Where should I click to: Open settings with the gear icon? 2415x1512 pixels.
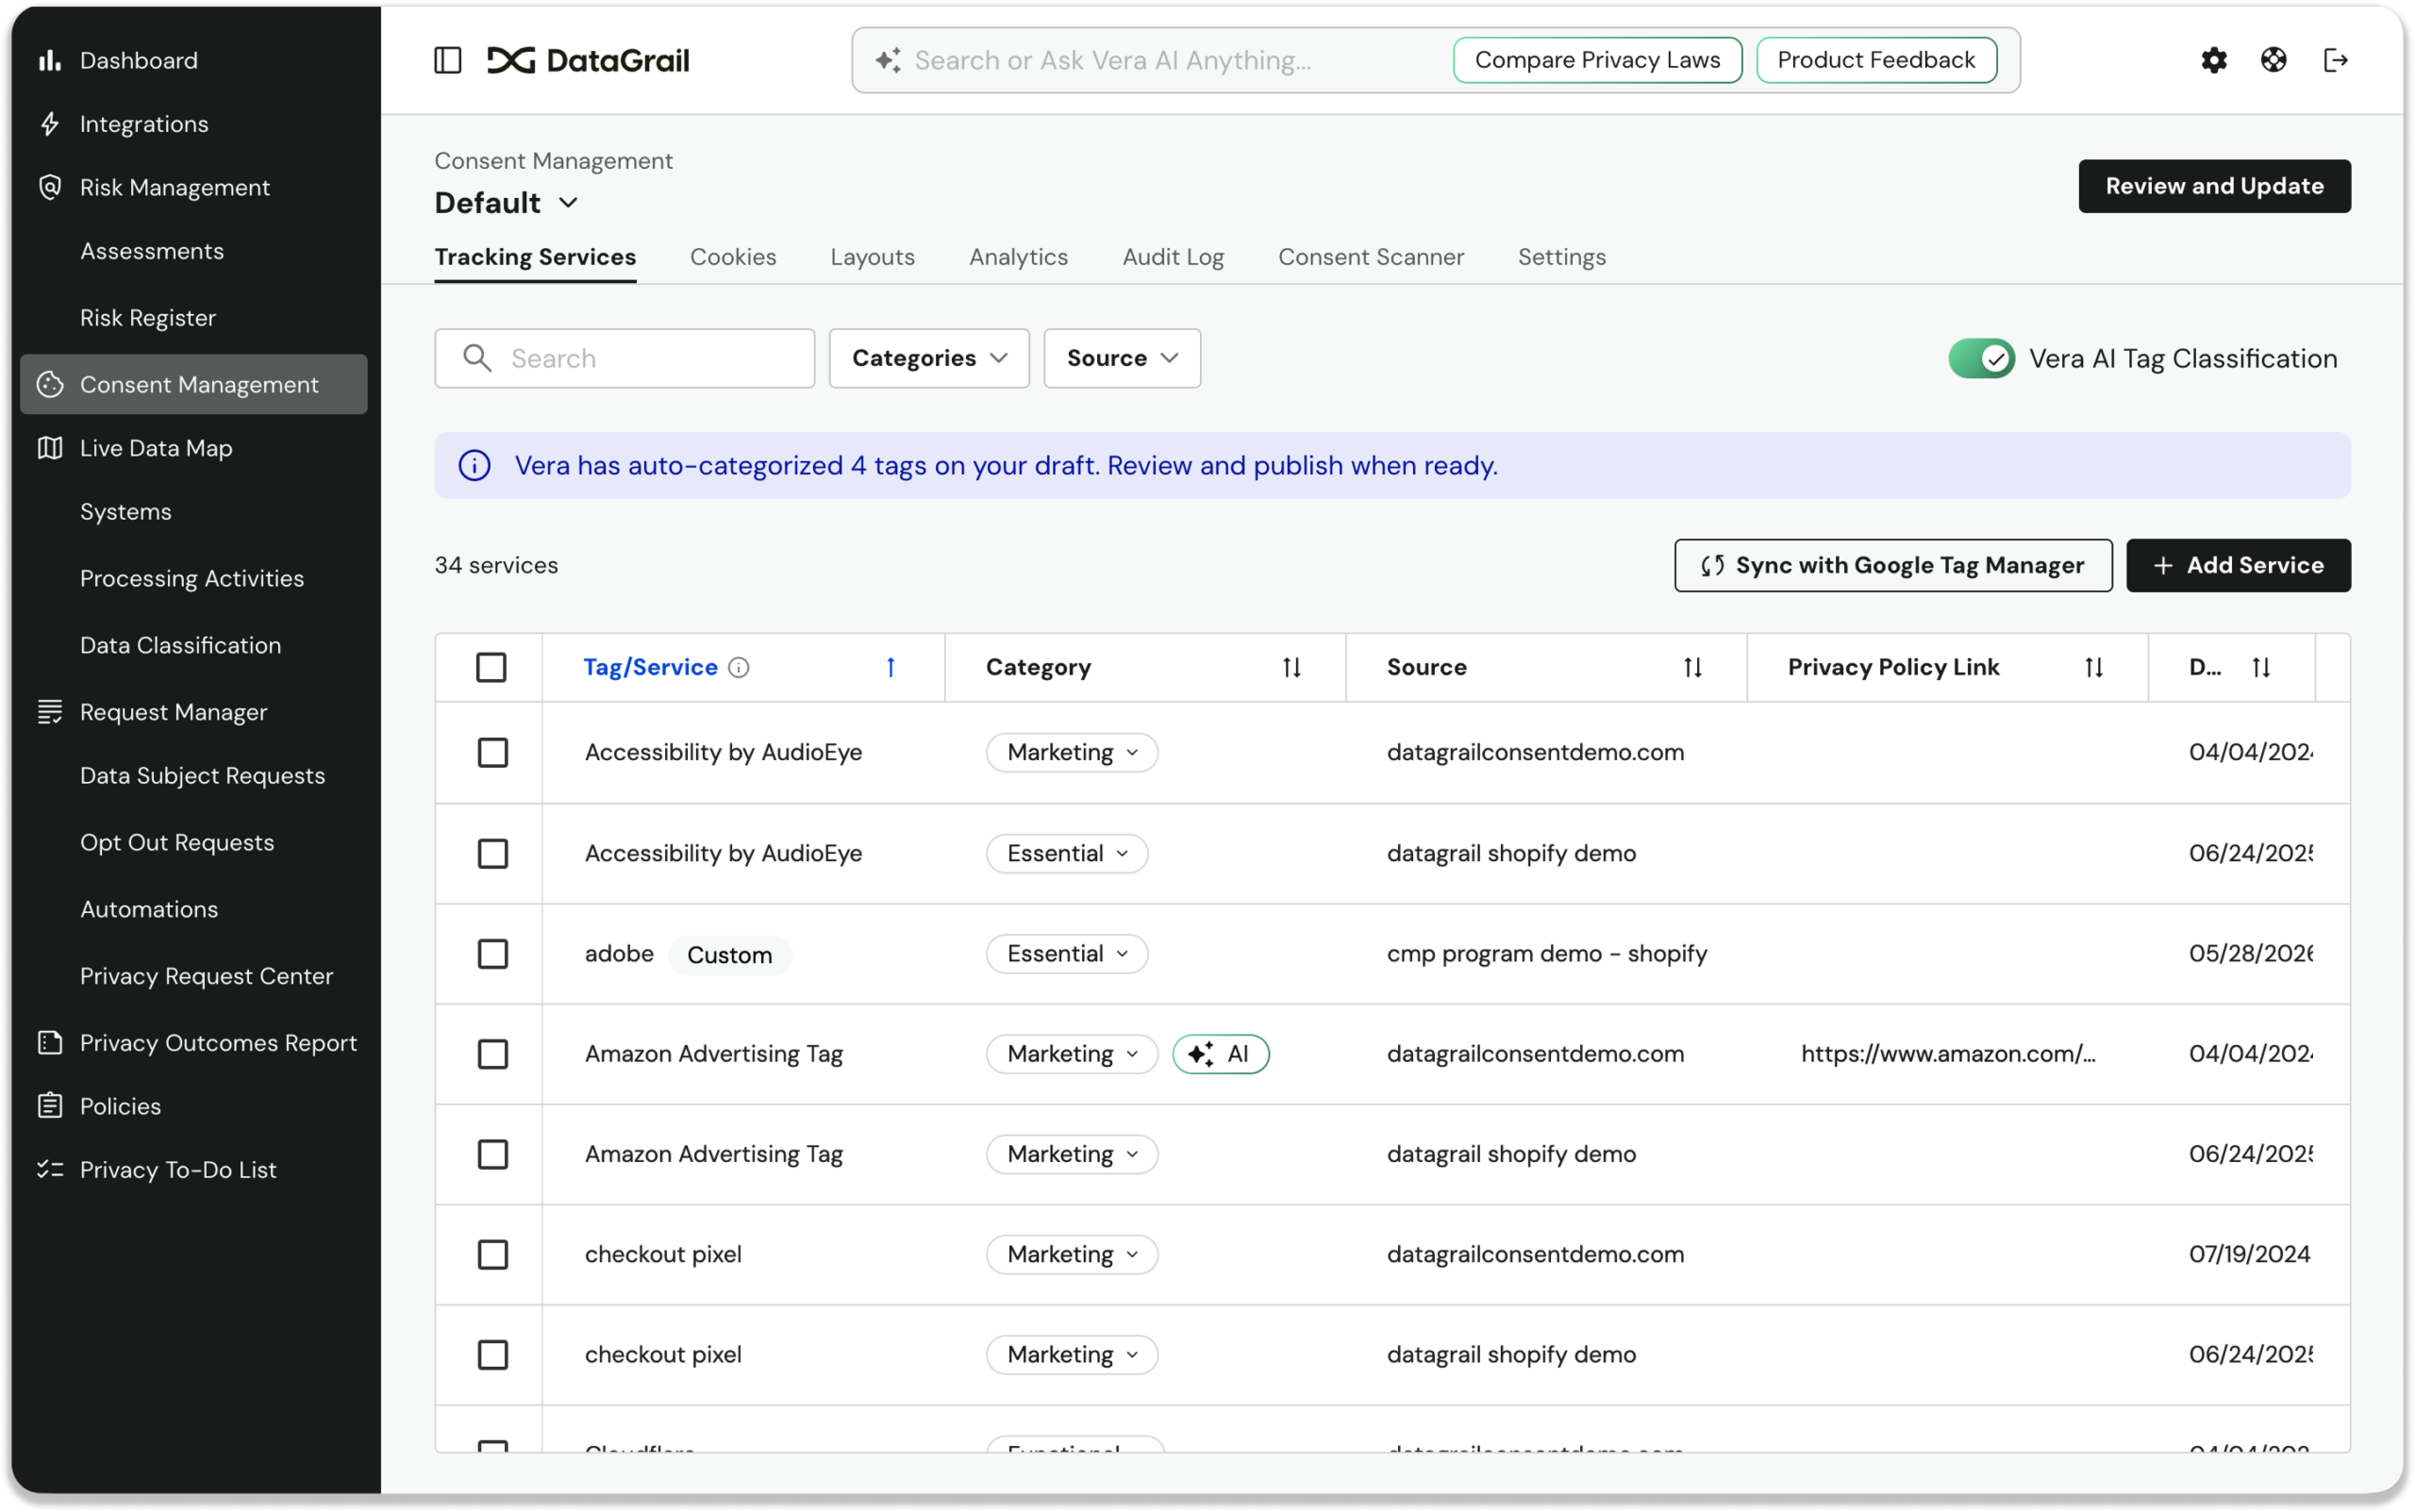pos(2214,60)
